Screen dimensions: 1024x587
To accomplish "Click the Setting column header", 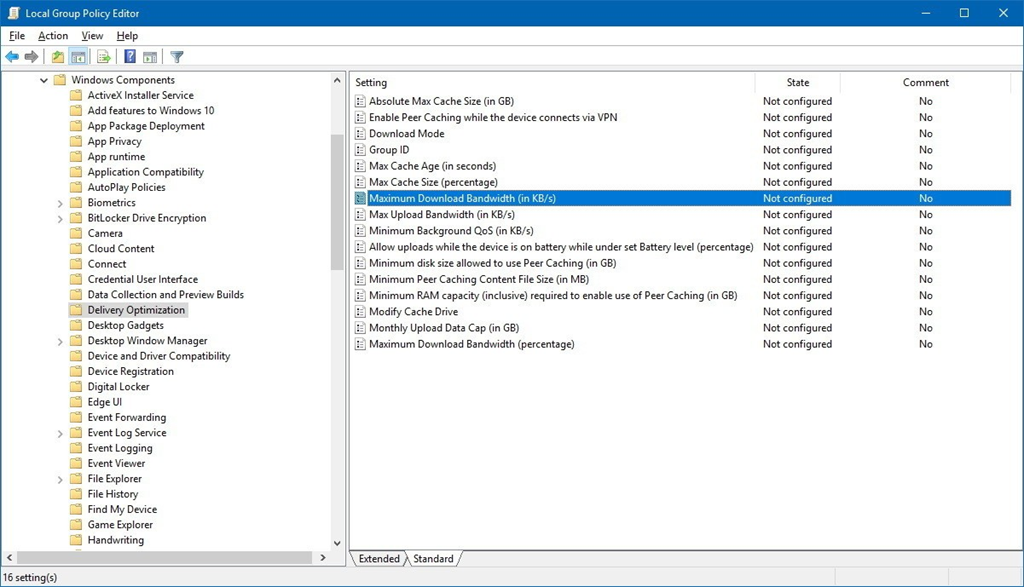I will point(550,82).
